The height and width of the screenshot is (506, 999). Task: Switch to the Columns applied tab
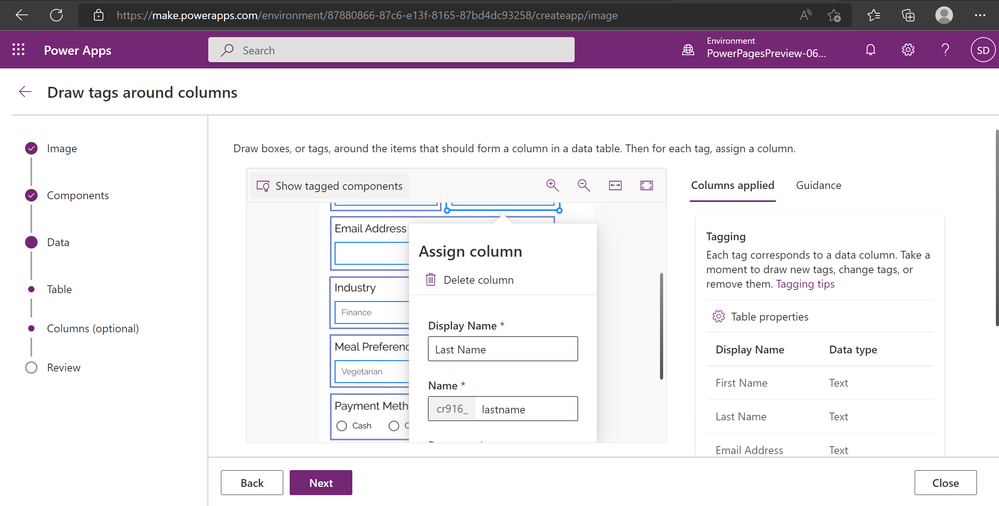coord(733,185)
